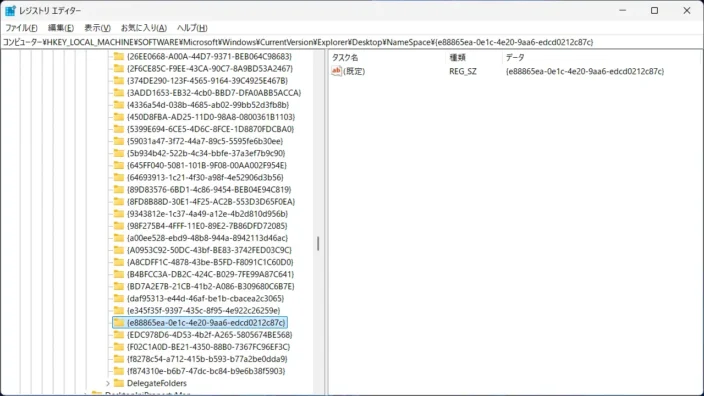Select key {EDC978D6-4D53-4b2f-A265-5805674BE568}
This screenshot has width=704, height=396.
pyautogui.click(x=209, y=334)
